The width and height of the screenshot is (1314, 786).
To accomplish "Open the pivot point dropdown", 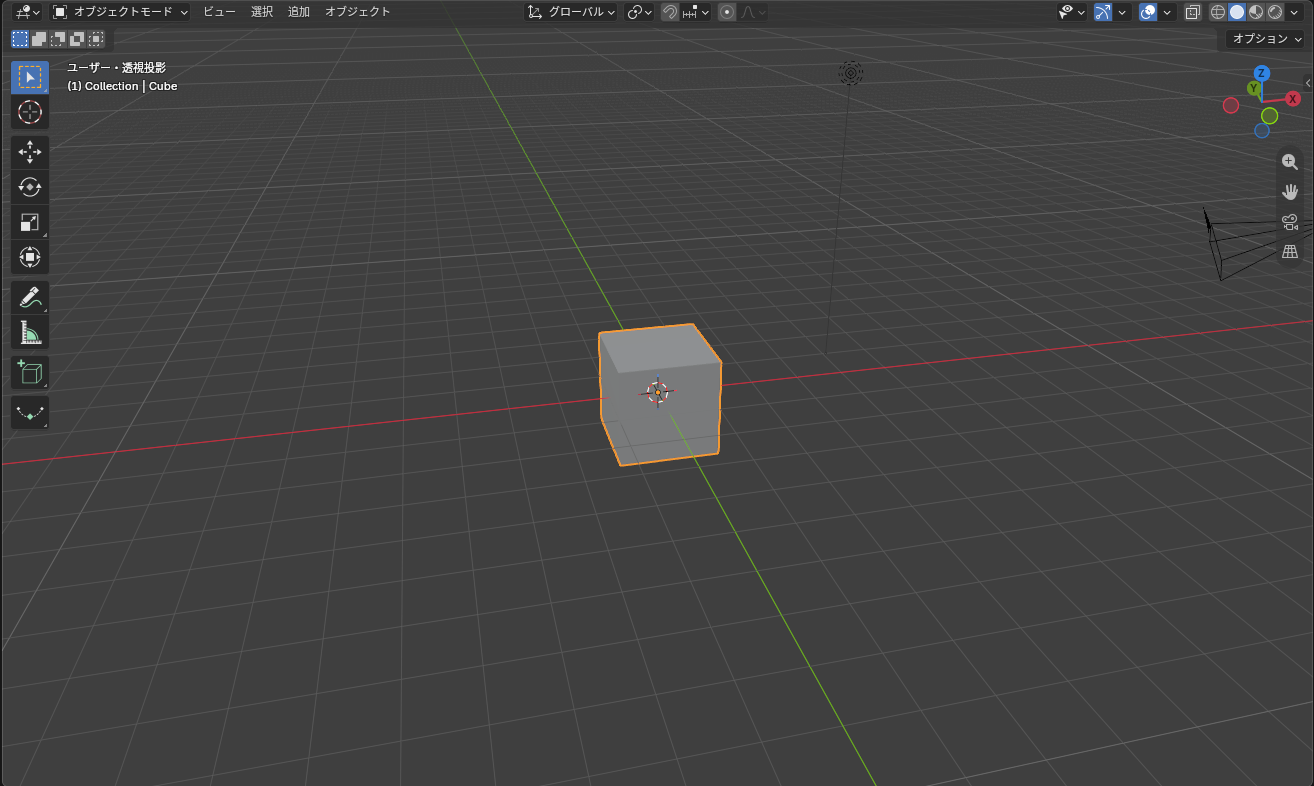I will pyautogui.click(x=639, y=12).
